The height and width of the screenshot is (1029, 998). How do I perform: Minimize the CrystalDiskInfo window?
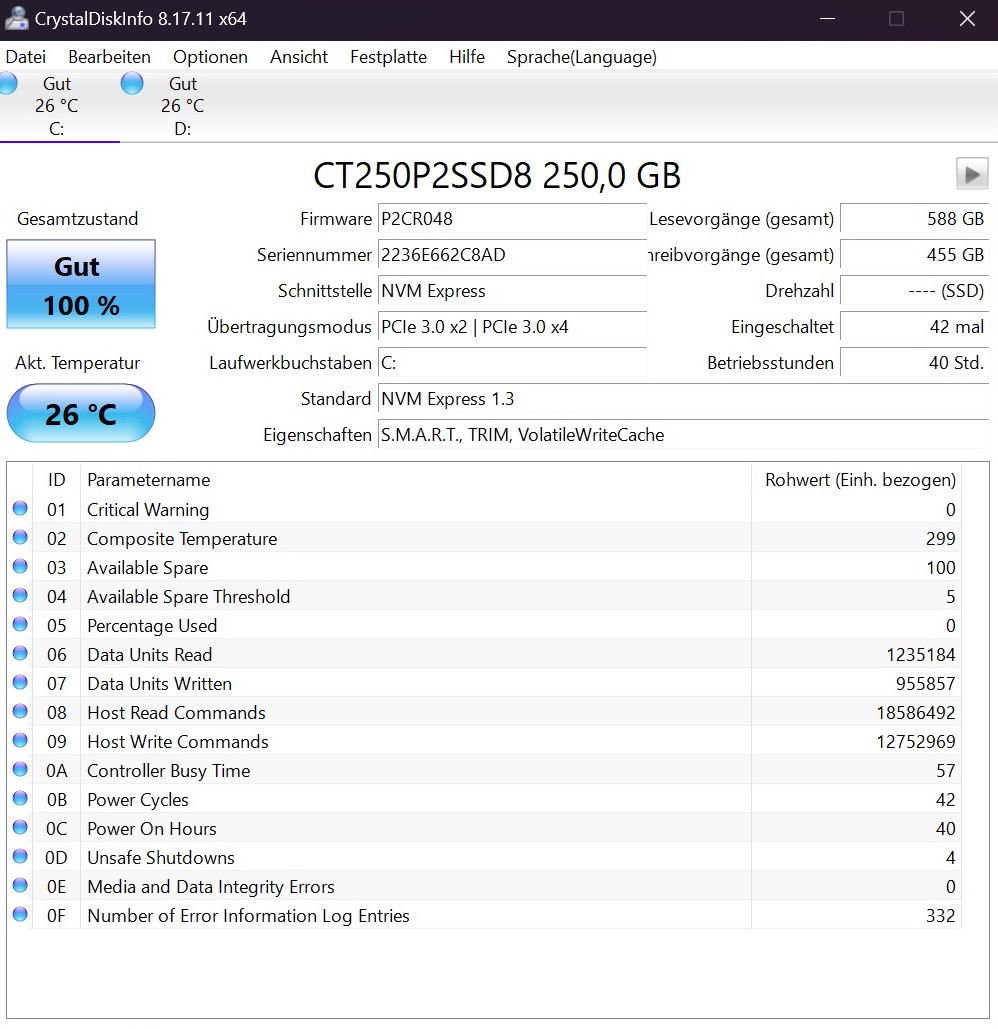click(x=827, y=18)
